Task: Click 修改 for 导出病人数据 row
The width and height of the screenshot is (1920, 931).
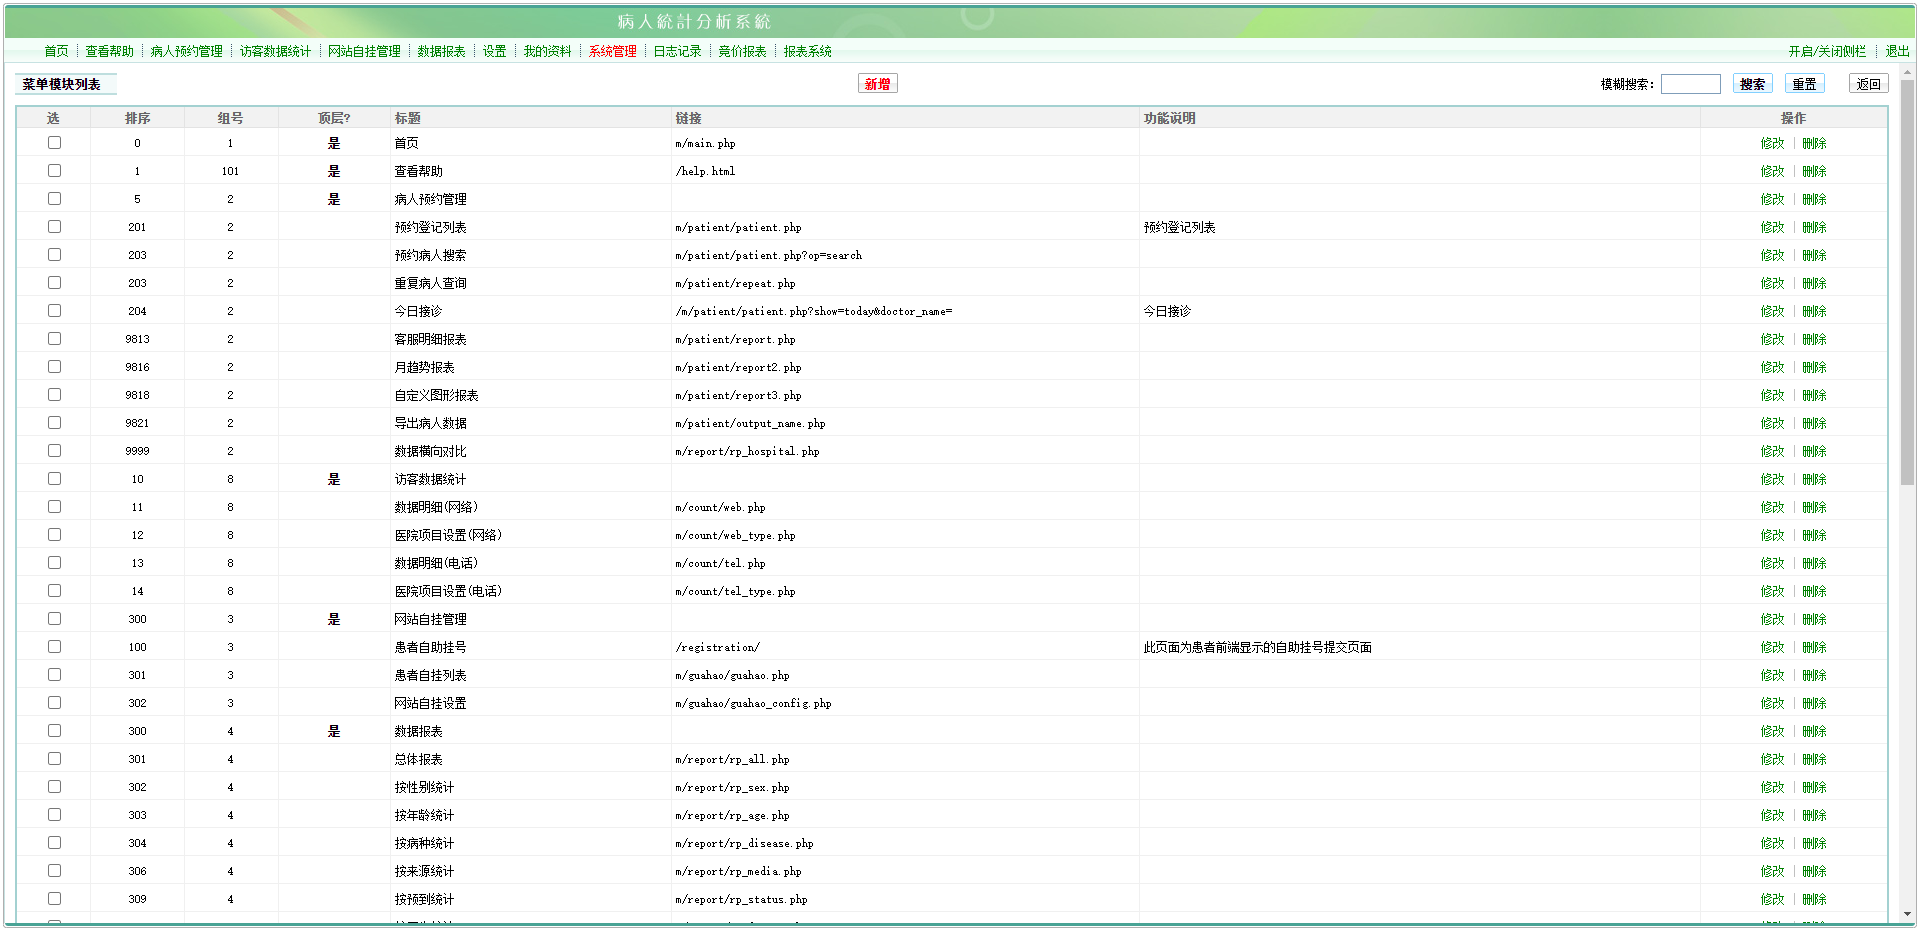Action: click(1772, 423)
